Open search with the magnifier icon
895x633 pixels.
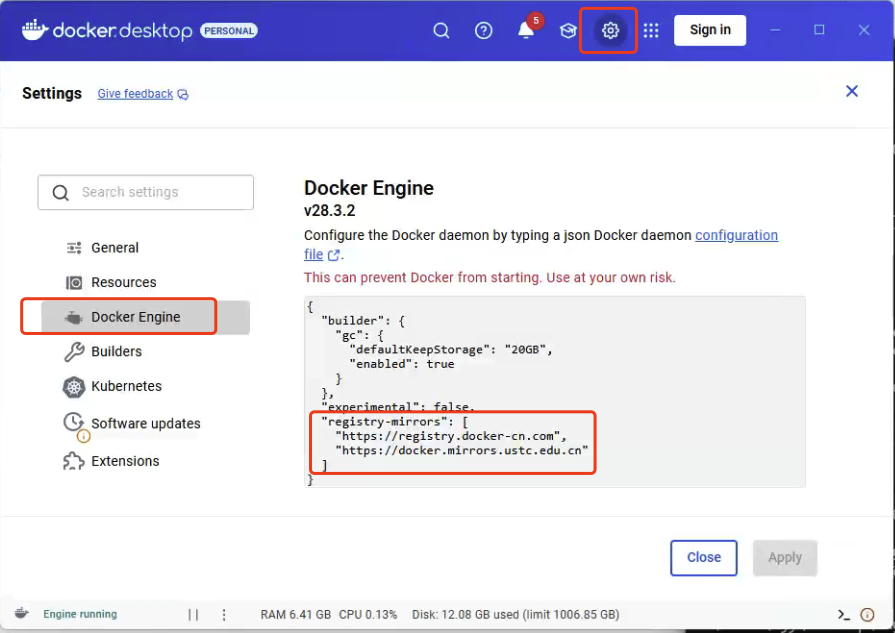pos(441,30)
